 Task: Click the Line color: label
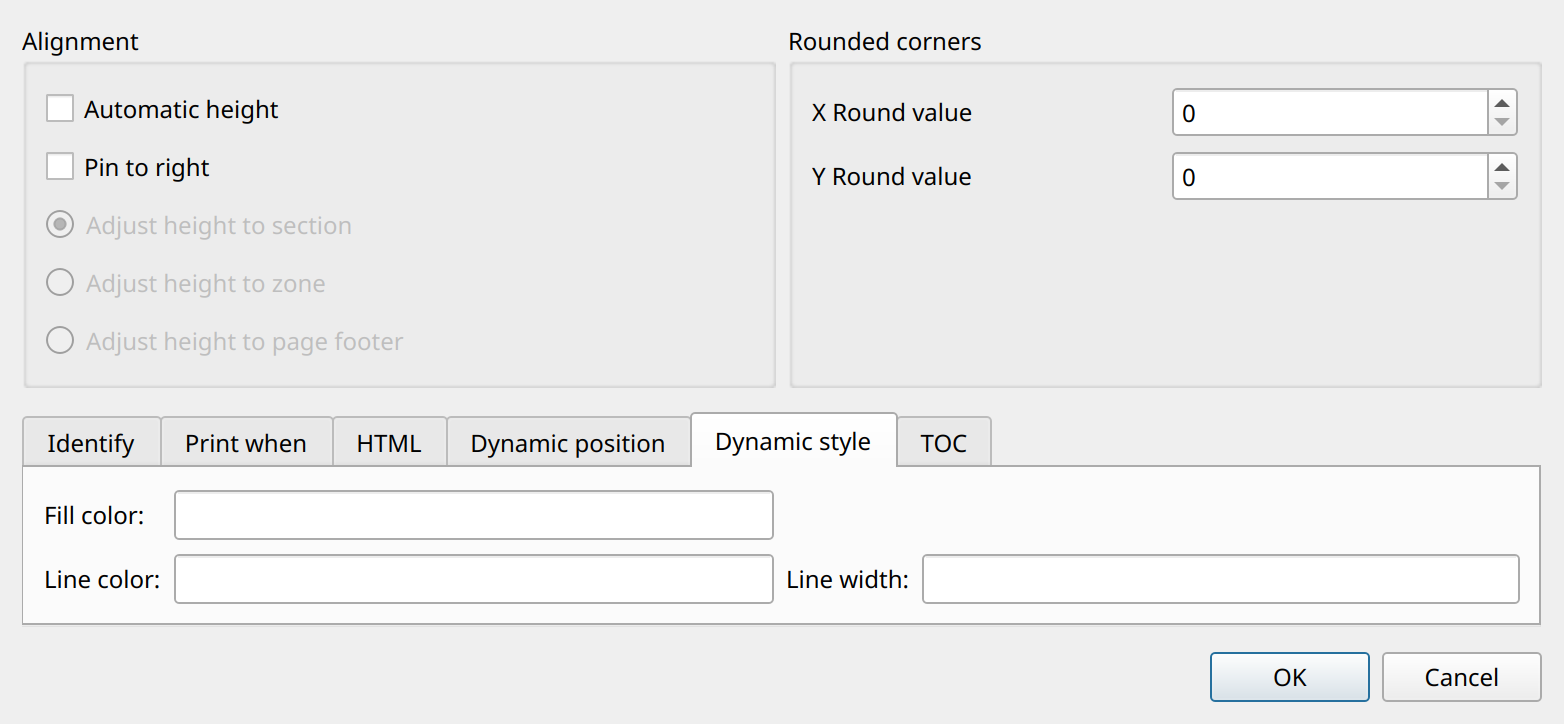(102, 580)
